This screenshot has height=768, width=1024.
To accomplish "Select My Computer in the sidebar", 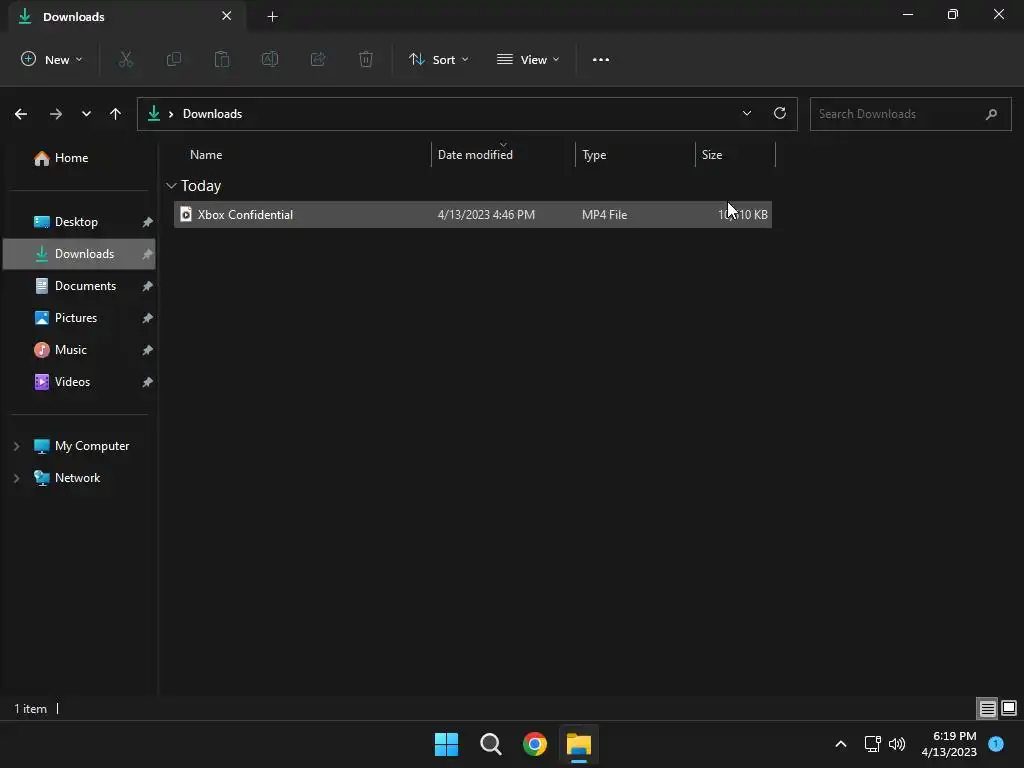I will click(92, 446).
